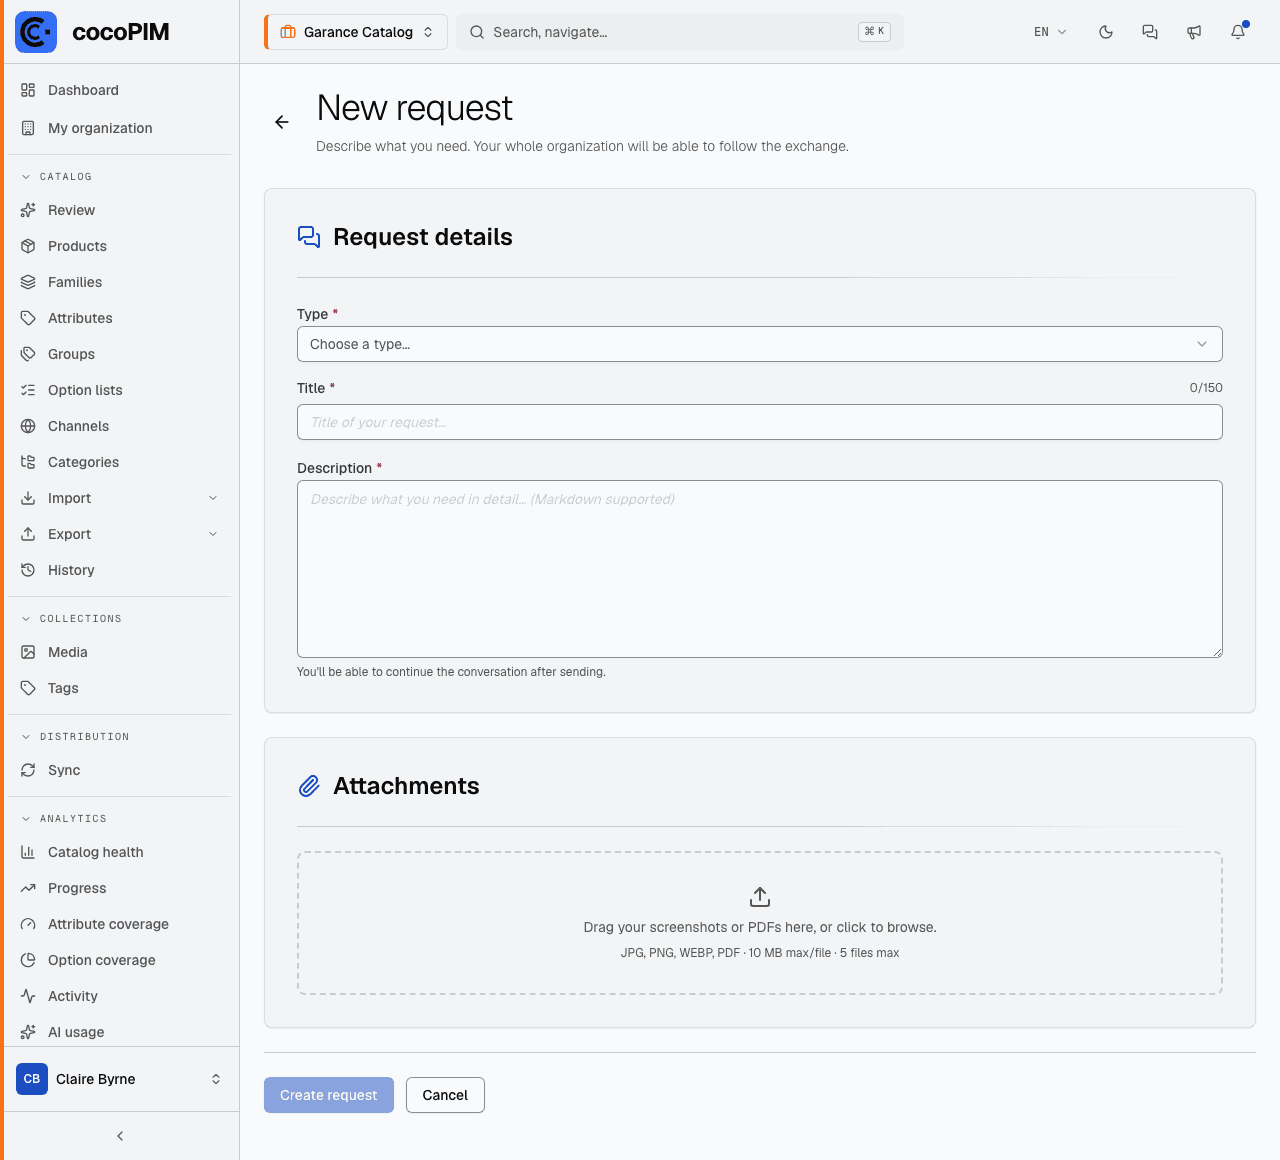
Task: Navigate to Attributes
Action: (120, 318)
